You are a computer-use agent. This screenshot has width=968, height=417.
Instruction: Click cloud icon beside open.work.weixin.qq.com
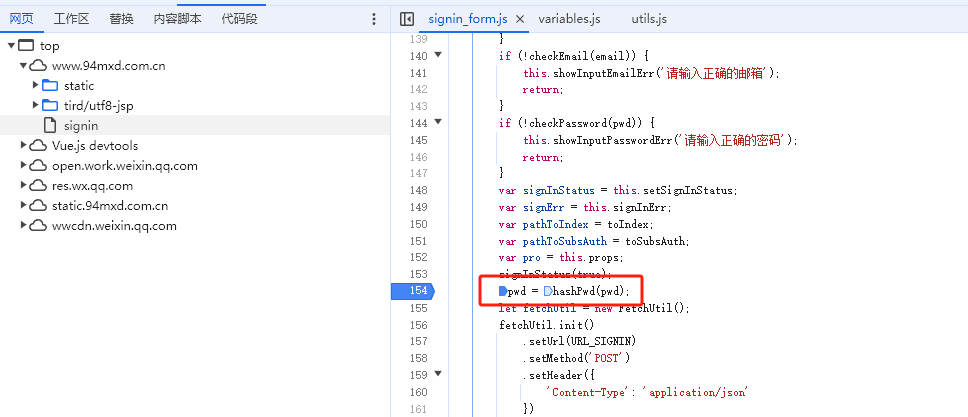tap(38, 166)
